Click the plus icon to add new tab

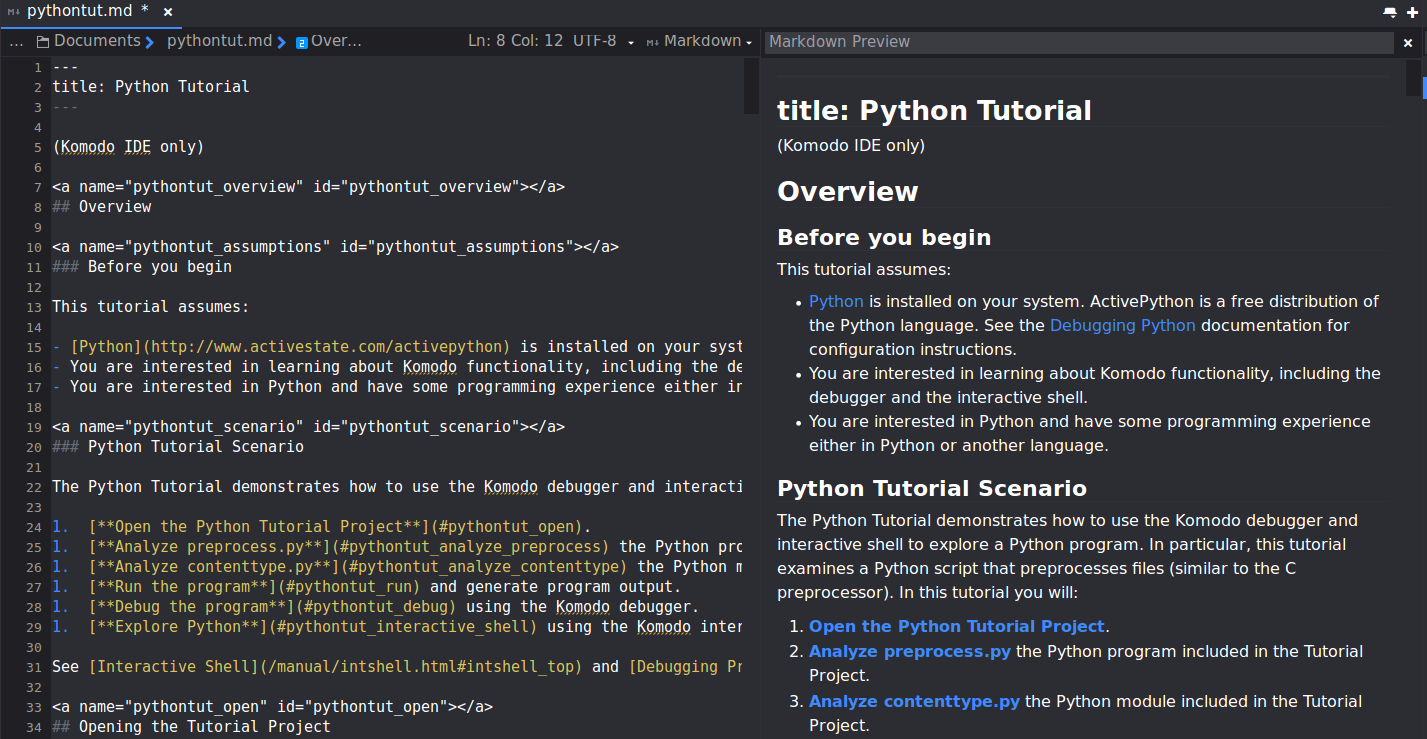(1412, 12)
